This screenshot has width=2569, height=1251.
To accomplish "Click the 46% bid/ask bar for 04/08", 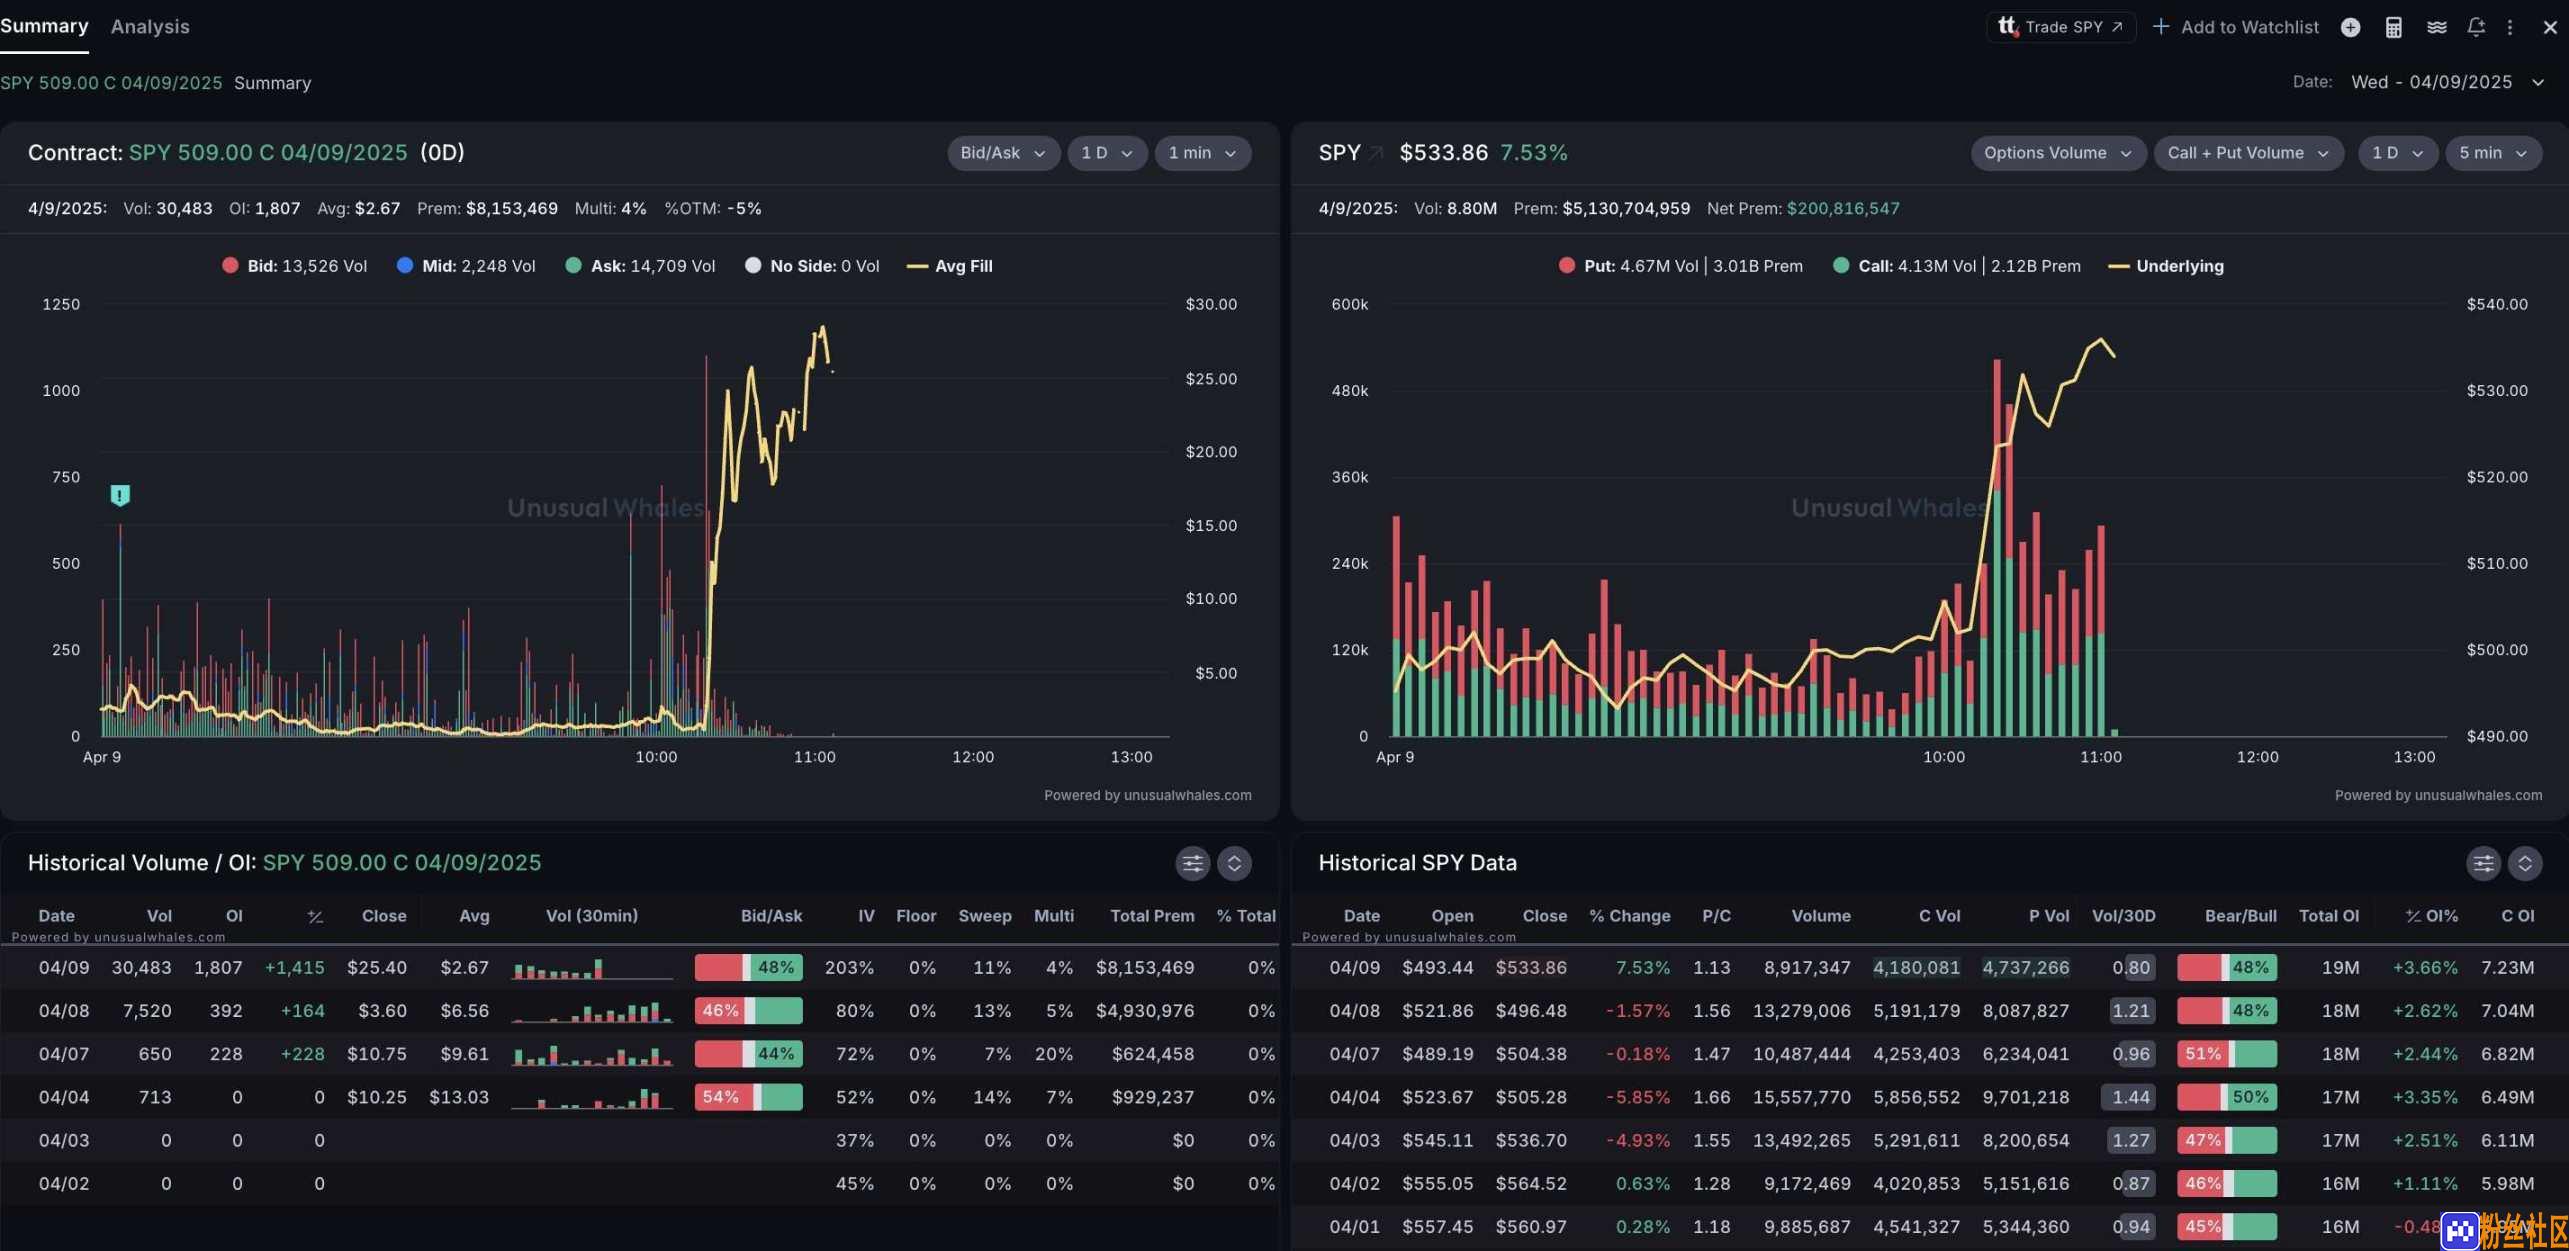I will click(x=748, y=1011).
